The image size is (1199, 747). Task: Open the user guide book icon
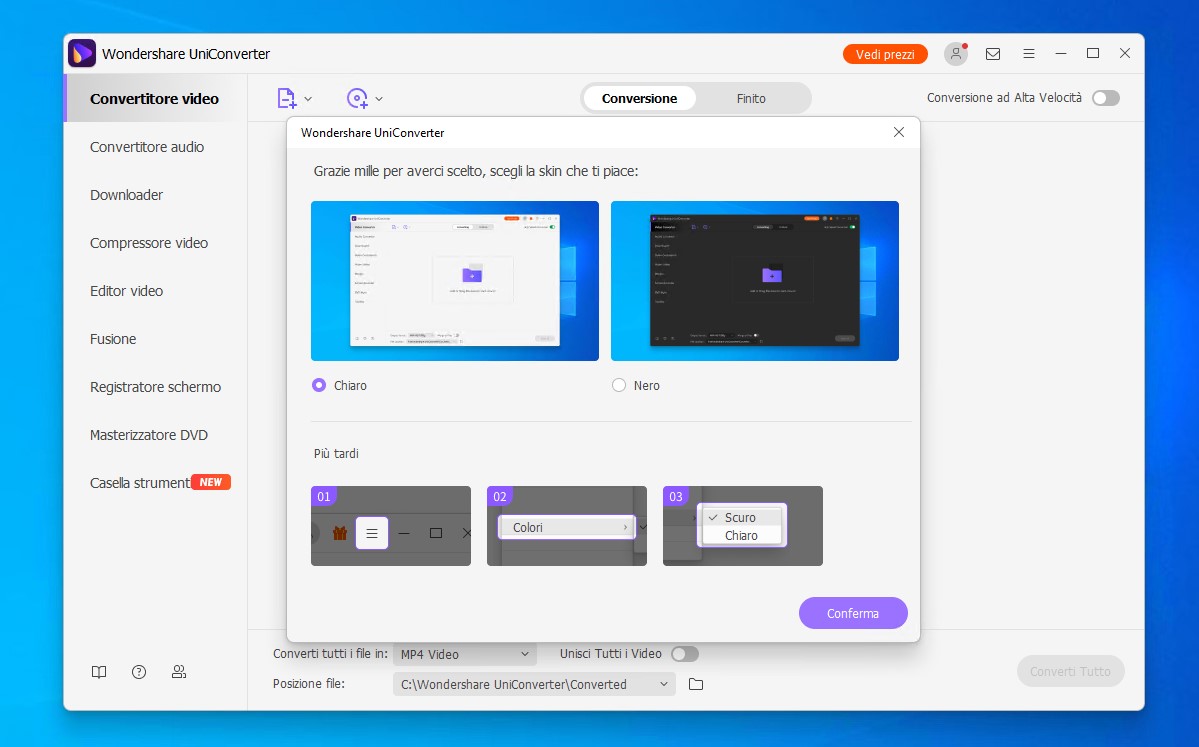99,672
